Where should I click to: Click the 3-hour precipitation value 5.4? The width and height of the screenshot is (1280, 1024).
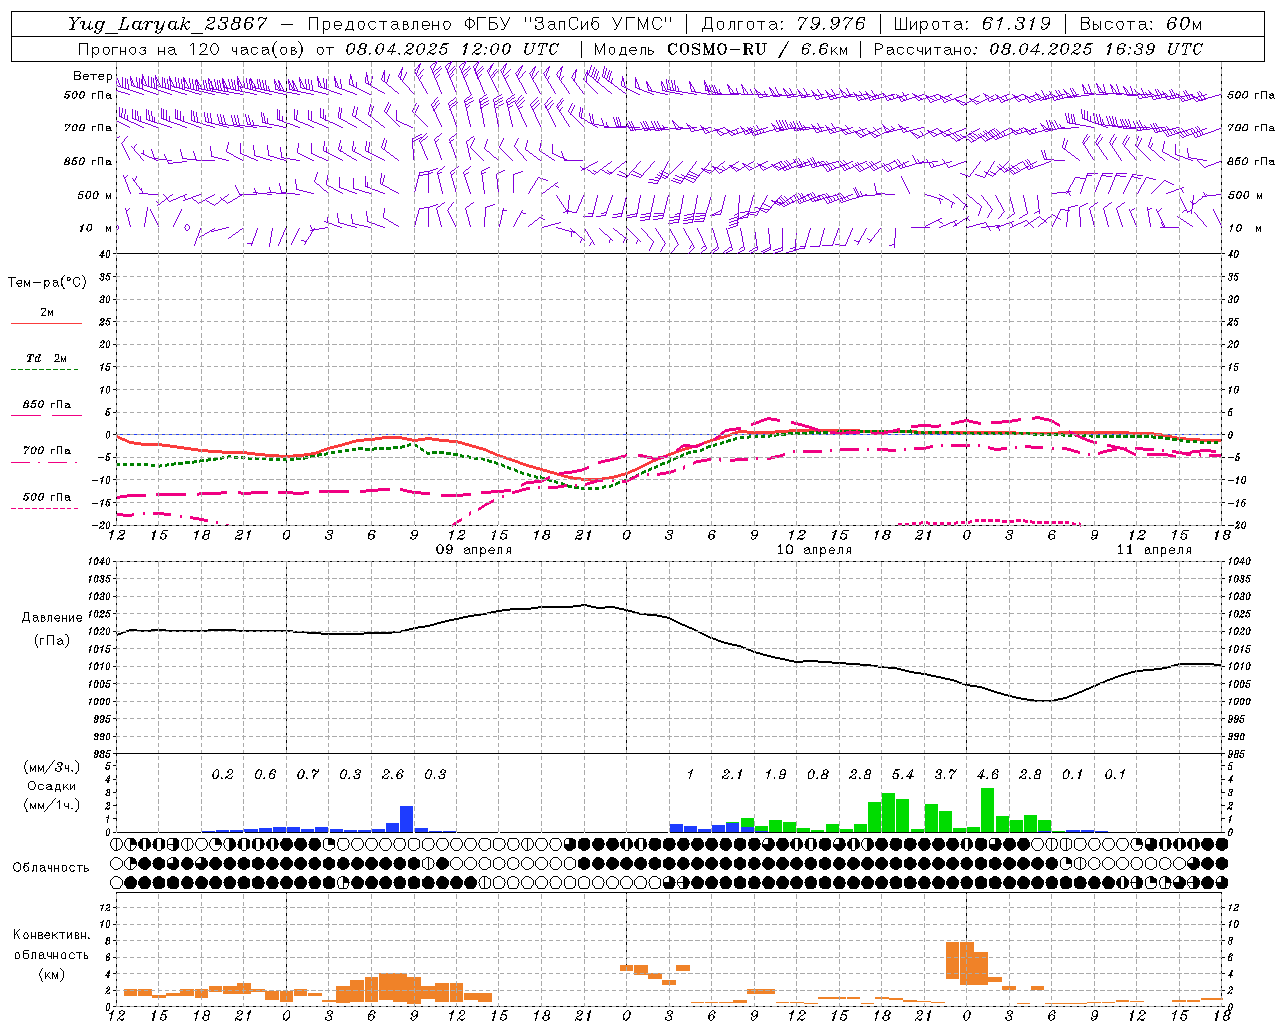coord(902,775)
